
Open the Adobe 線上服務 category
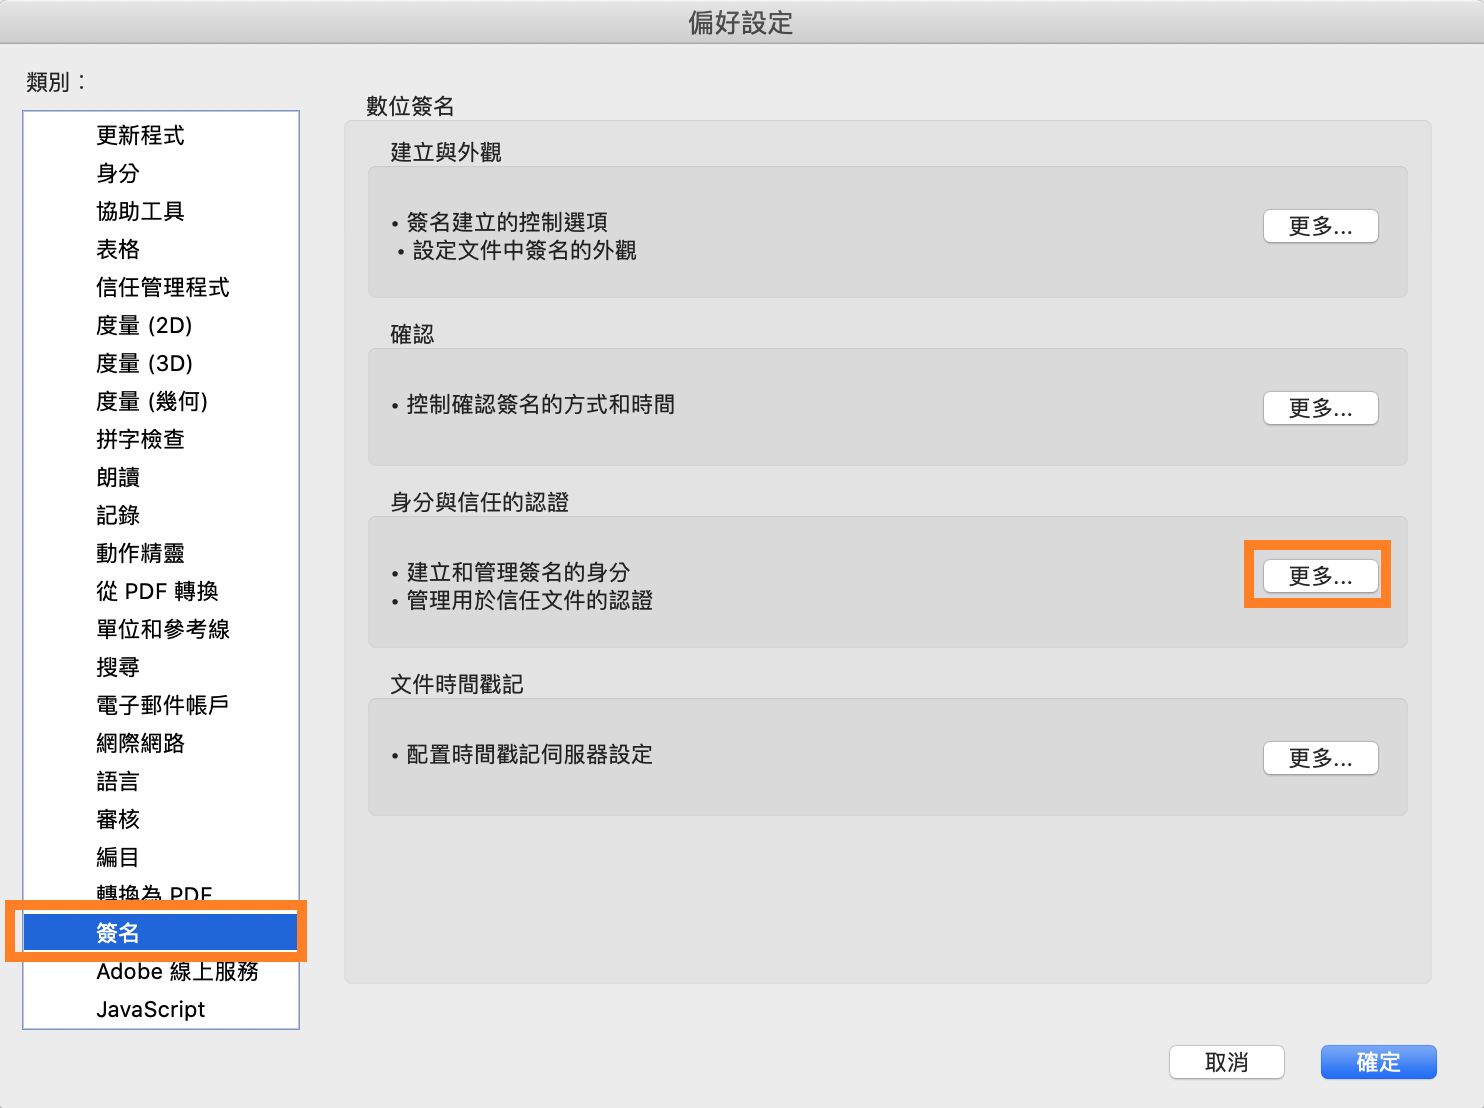tap(161, 971)
